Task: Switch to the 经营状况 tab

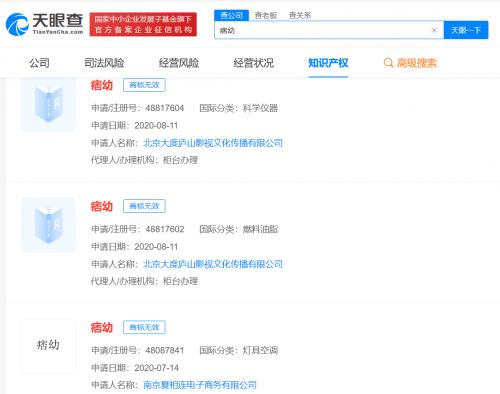Action: pos(253,63)
